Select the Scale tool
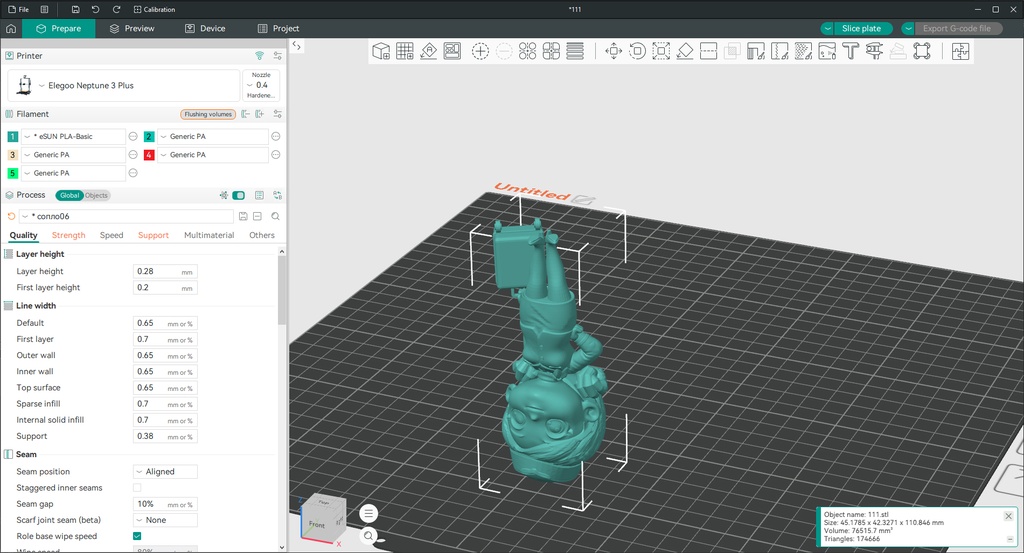This screenshot has height=553, width=1024. tap(661, 51)
